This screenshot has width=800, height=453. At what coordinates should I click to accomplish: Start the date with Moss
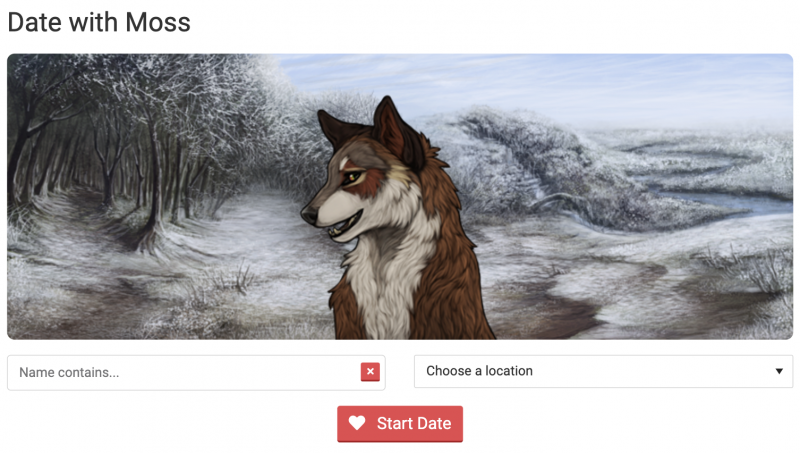400,424
